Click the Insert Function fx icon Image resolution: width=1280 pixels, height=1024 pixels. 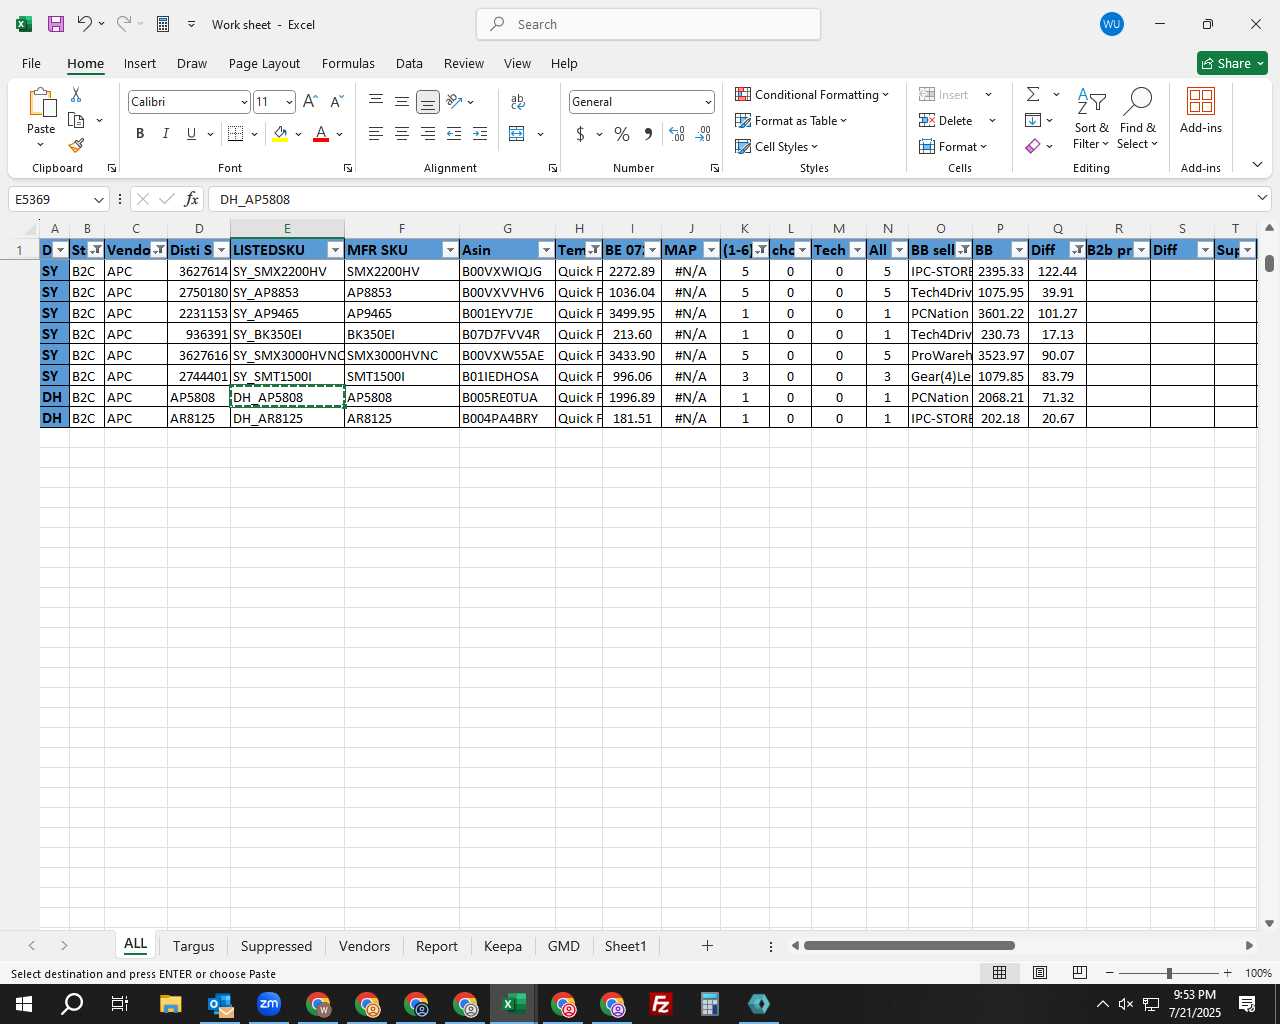[x=192, y=199]
